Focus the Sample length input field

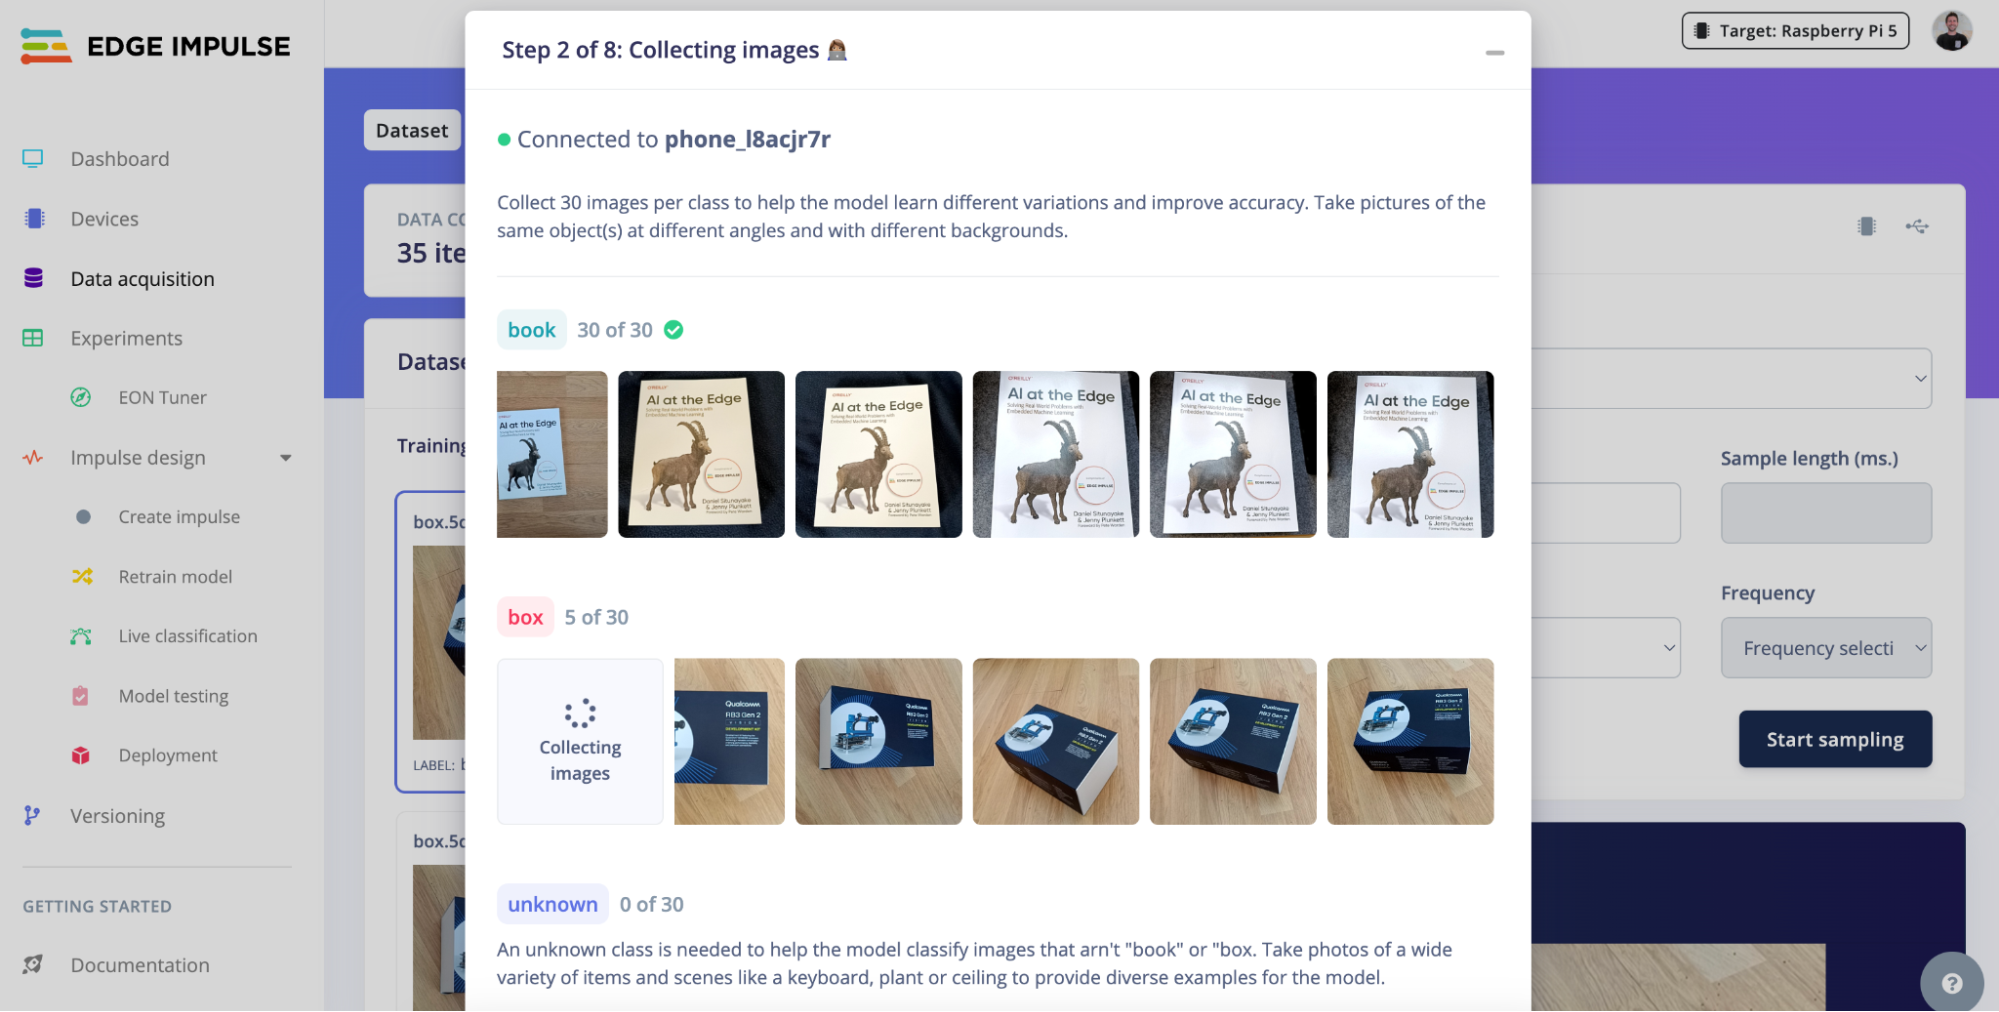point(1826,513)
